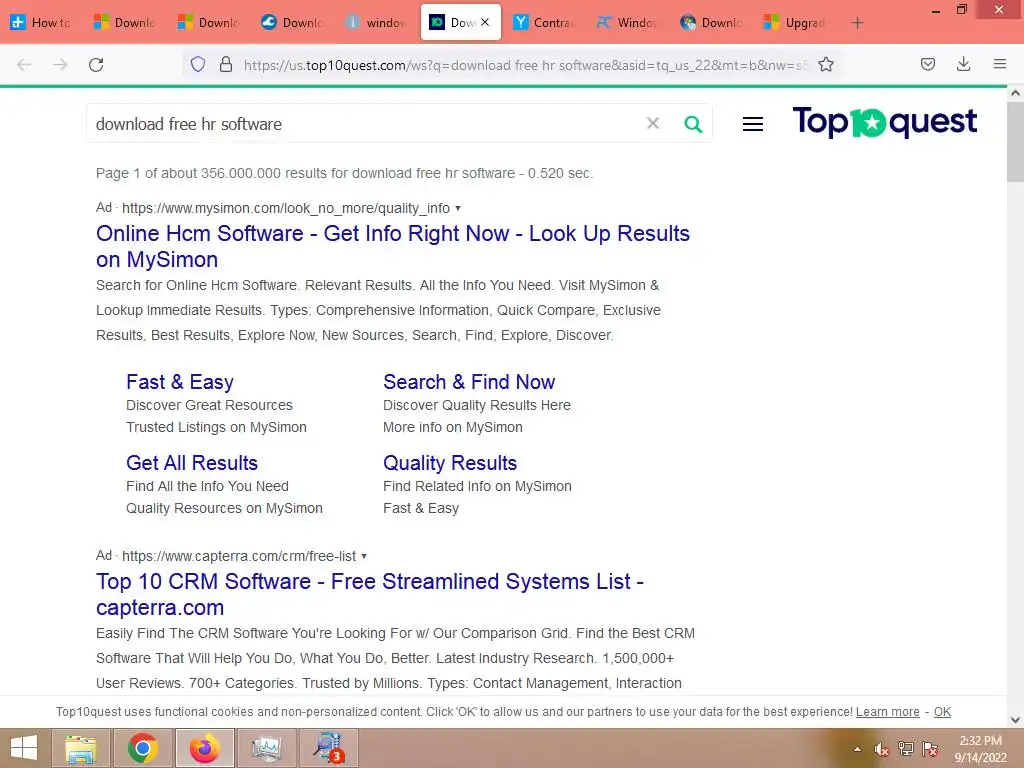Click the muted volume tray icon
This screenshot has width=1024, height=768.
pyautogui.click(x=882, y=749)
